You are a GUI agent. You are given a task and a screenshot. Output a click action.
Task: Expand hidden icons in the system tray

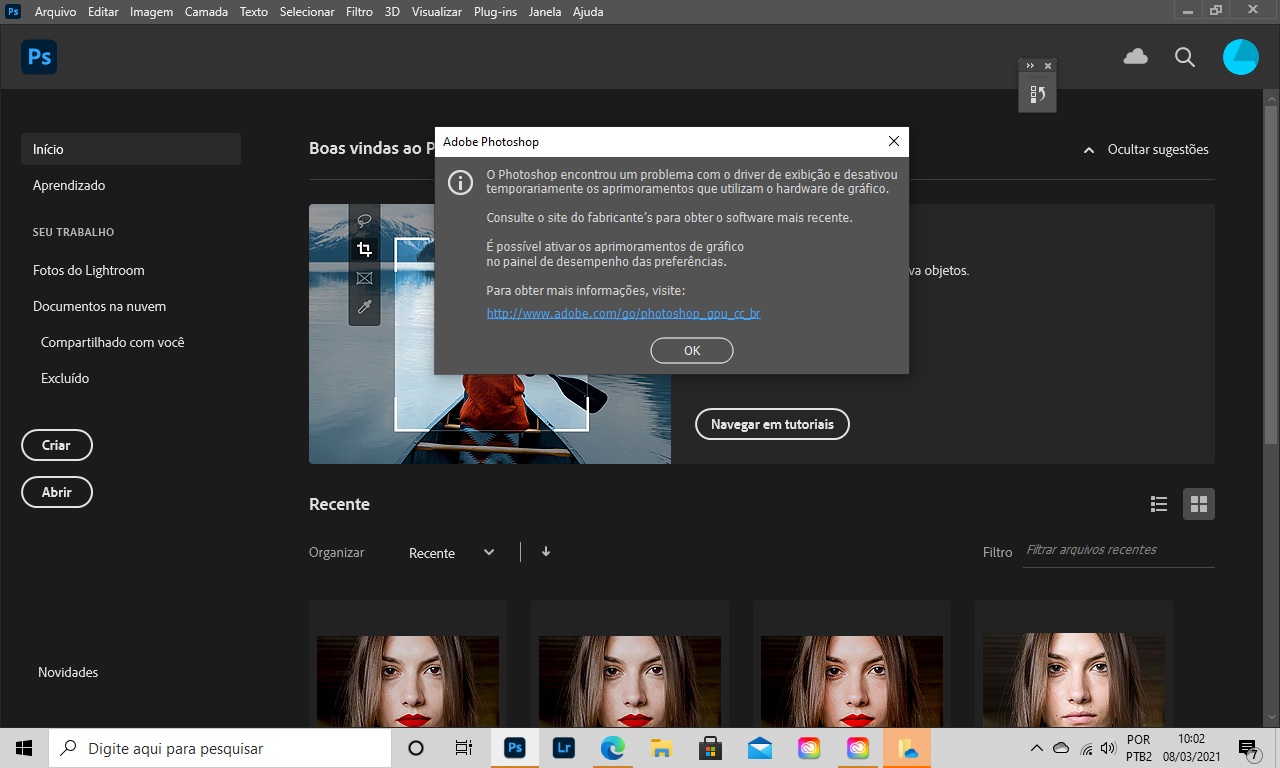(x=1037, y=747)
